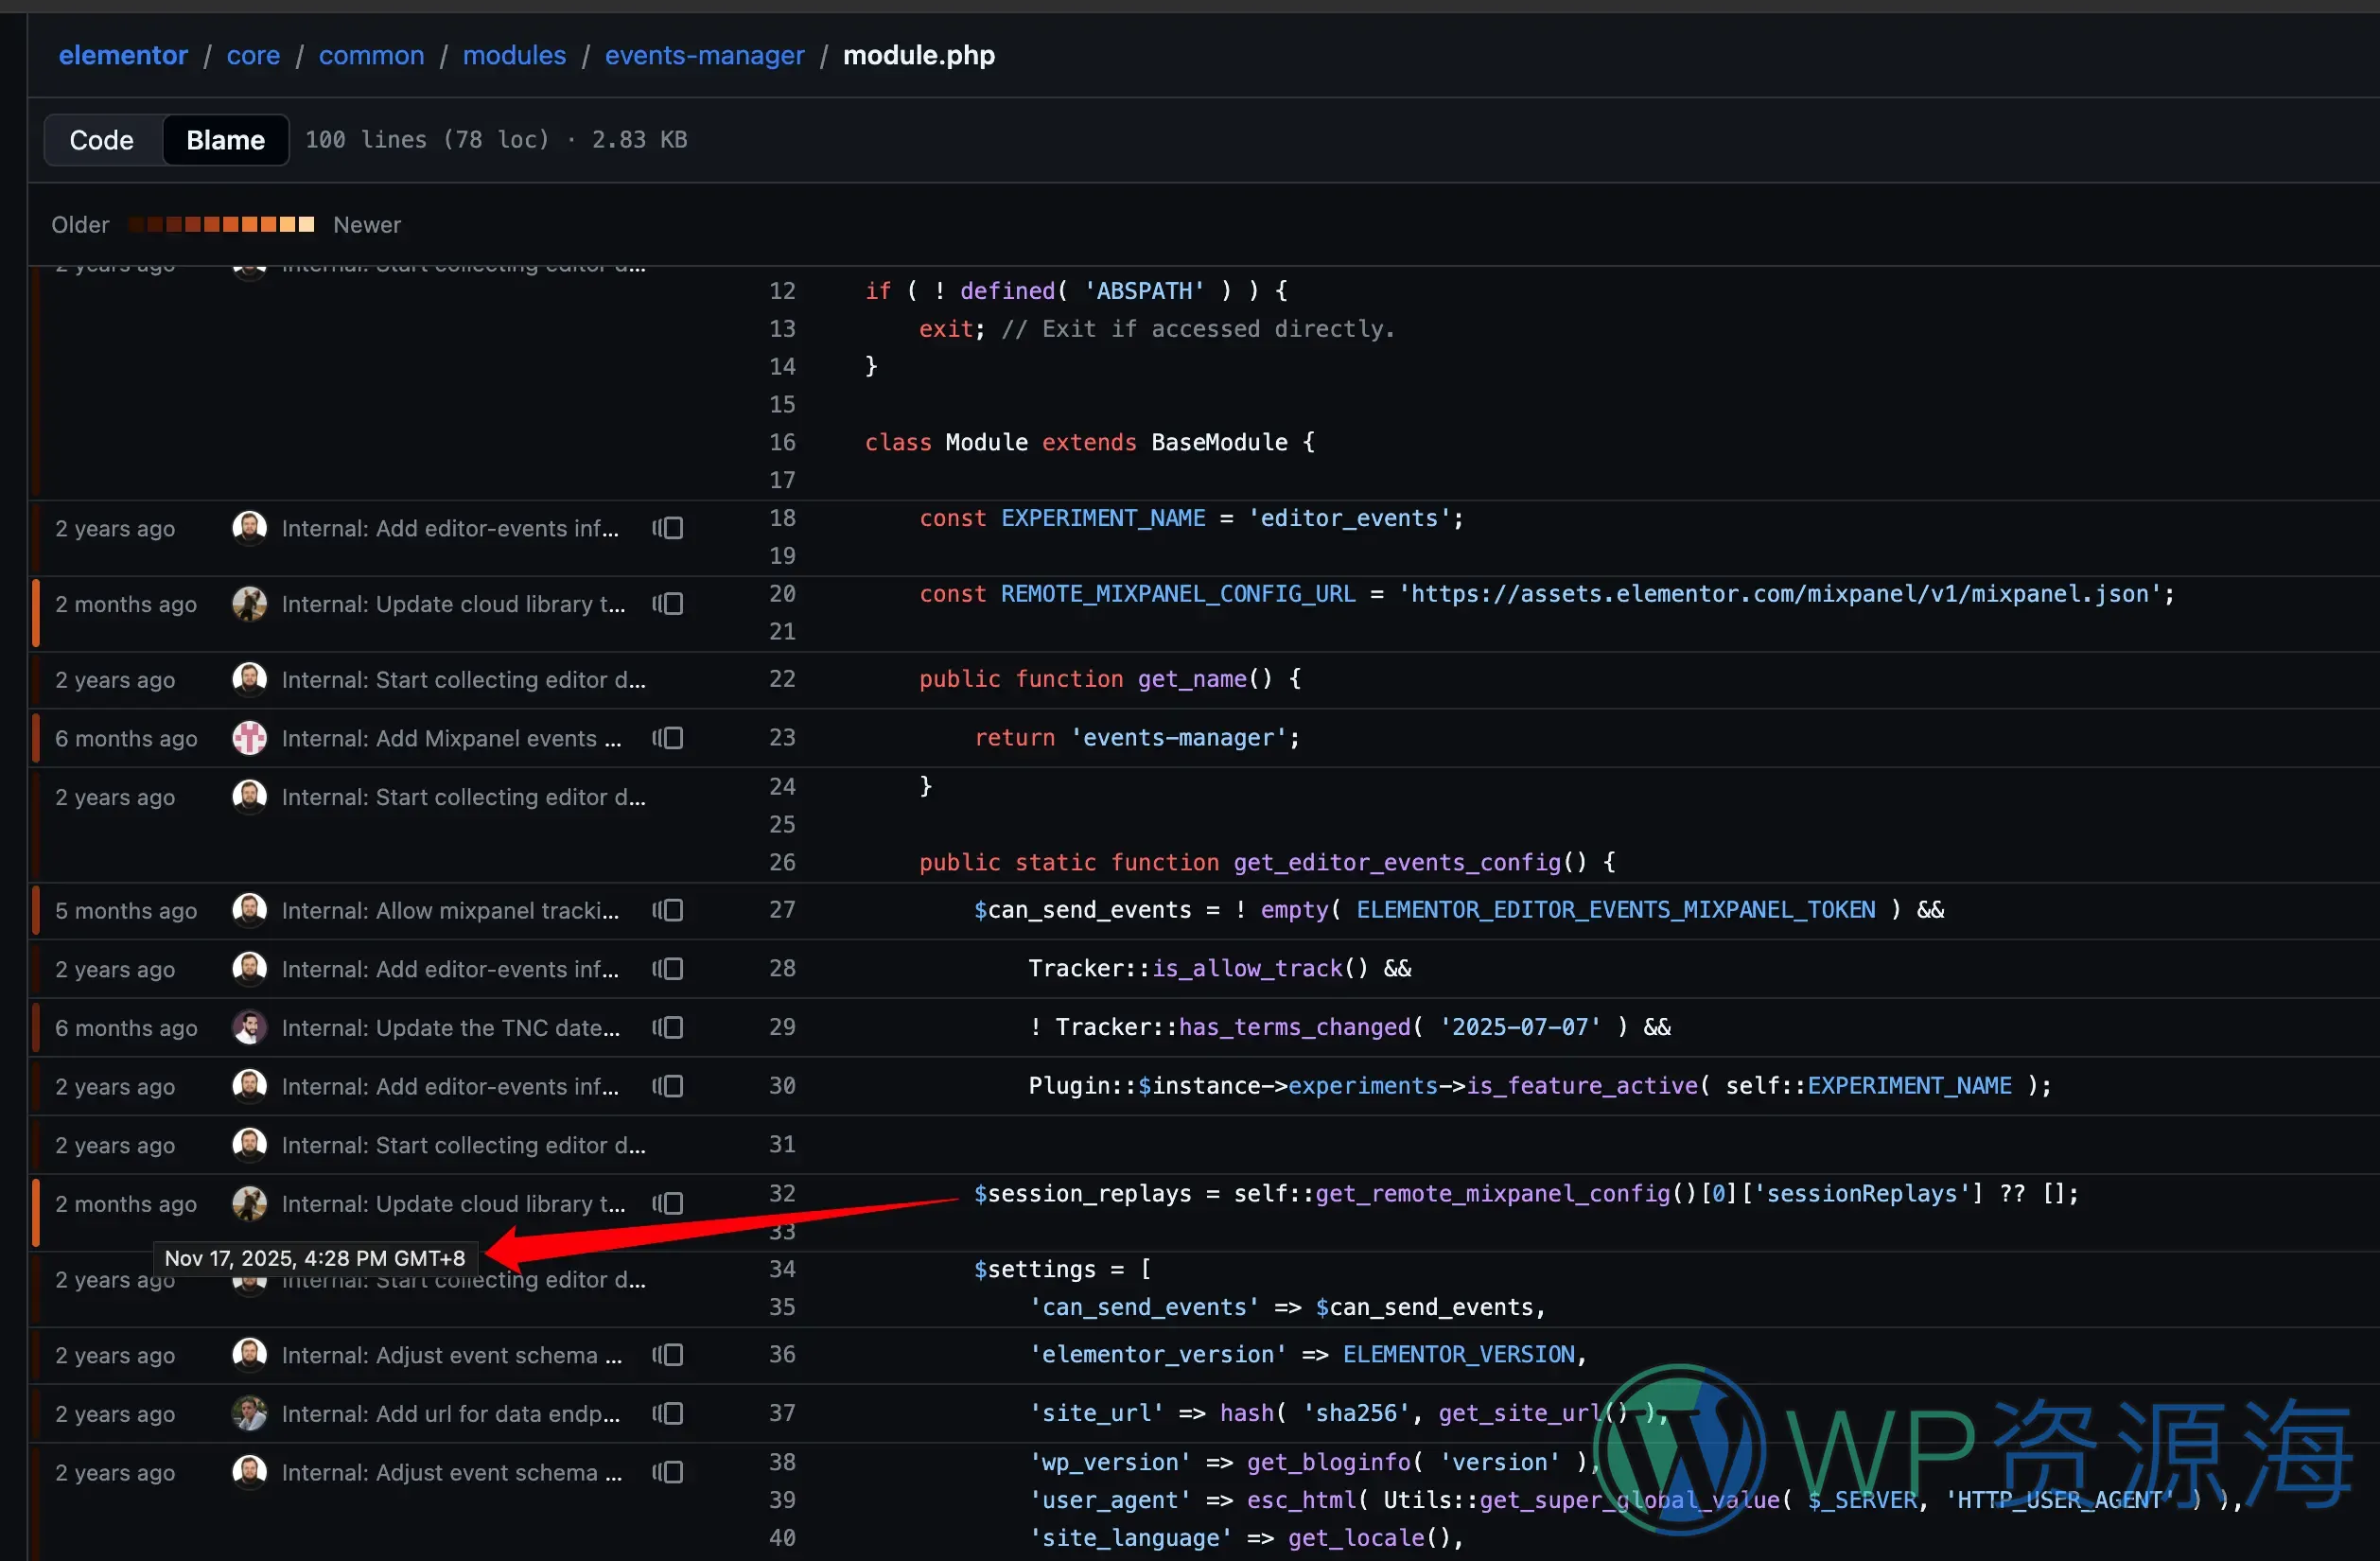Screen dimensions: 2380x1561
Task: Click blame-prior icon on line 36 row
Action: (668, 1355)
